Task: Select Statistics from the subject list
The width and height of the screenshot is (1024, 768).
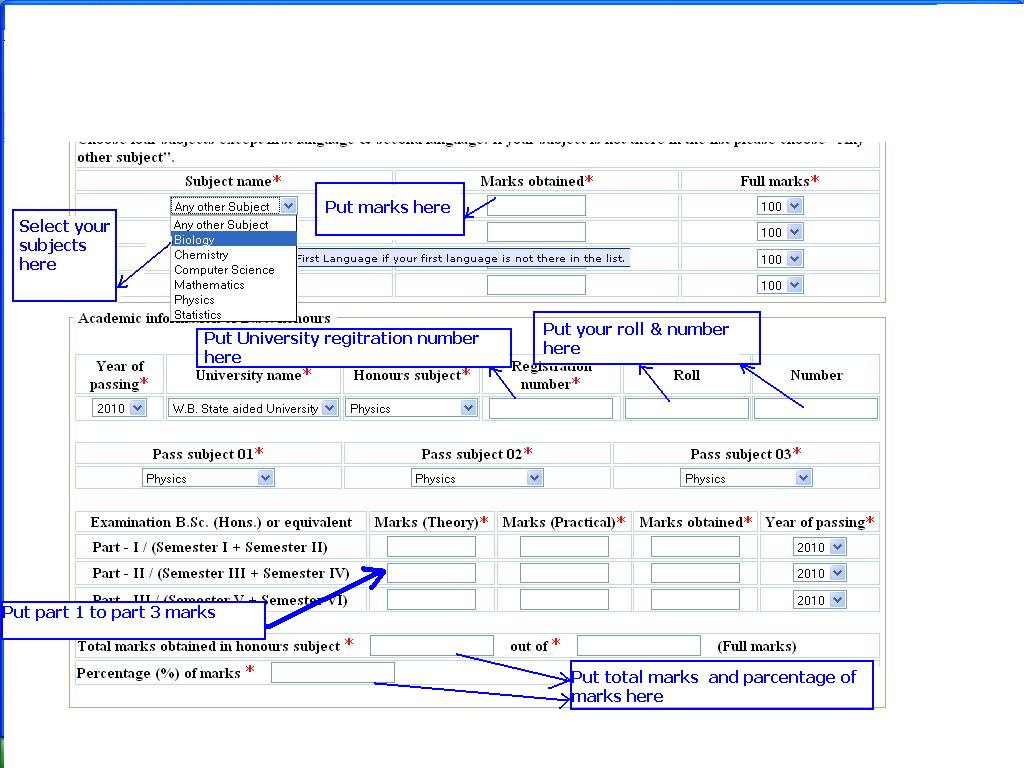Action: click(233, 315)
